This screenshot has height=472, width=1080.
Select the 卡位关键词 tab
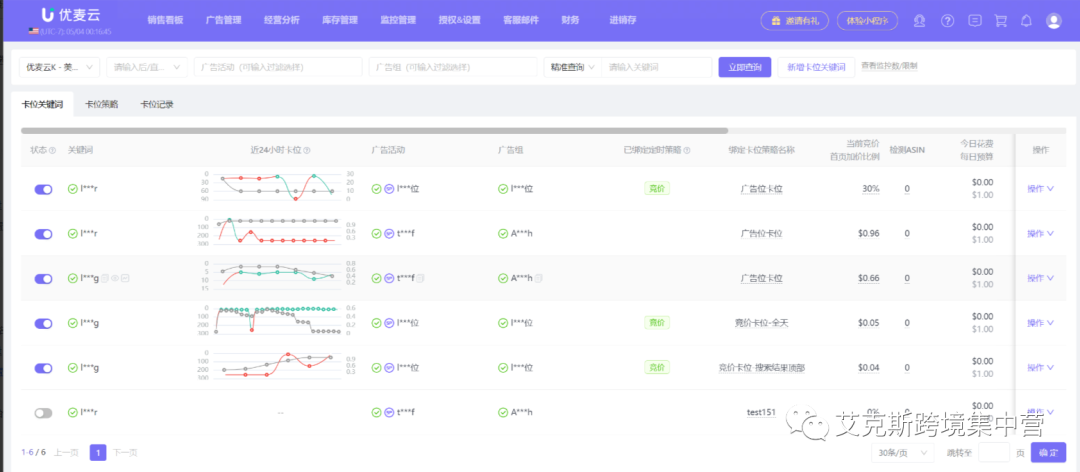42,105
